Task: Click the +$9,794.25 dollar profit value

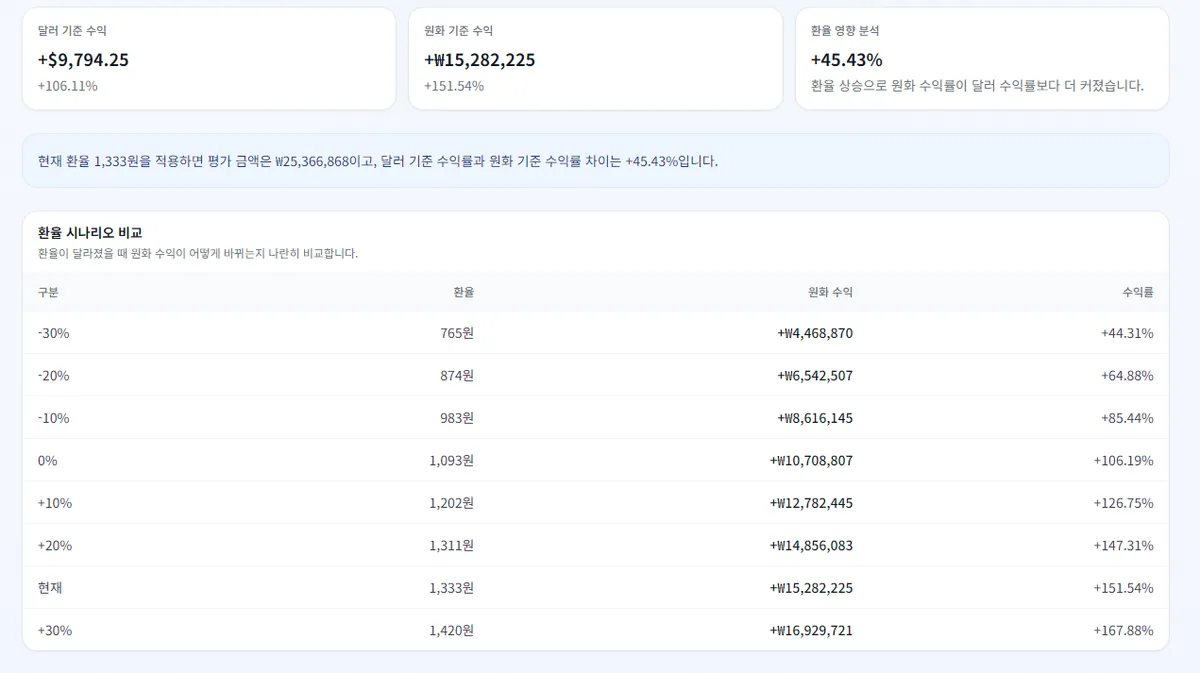Action: point(83,60)
